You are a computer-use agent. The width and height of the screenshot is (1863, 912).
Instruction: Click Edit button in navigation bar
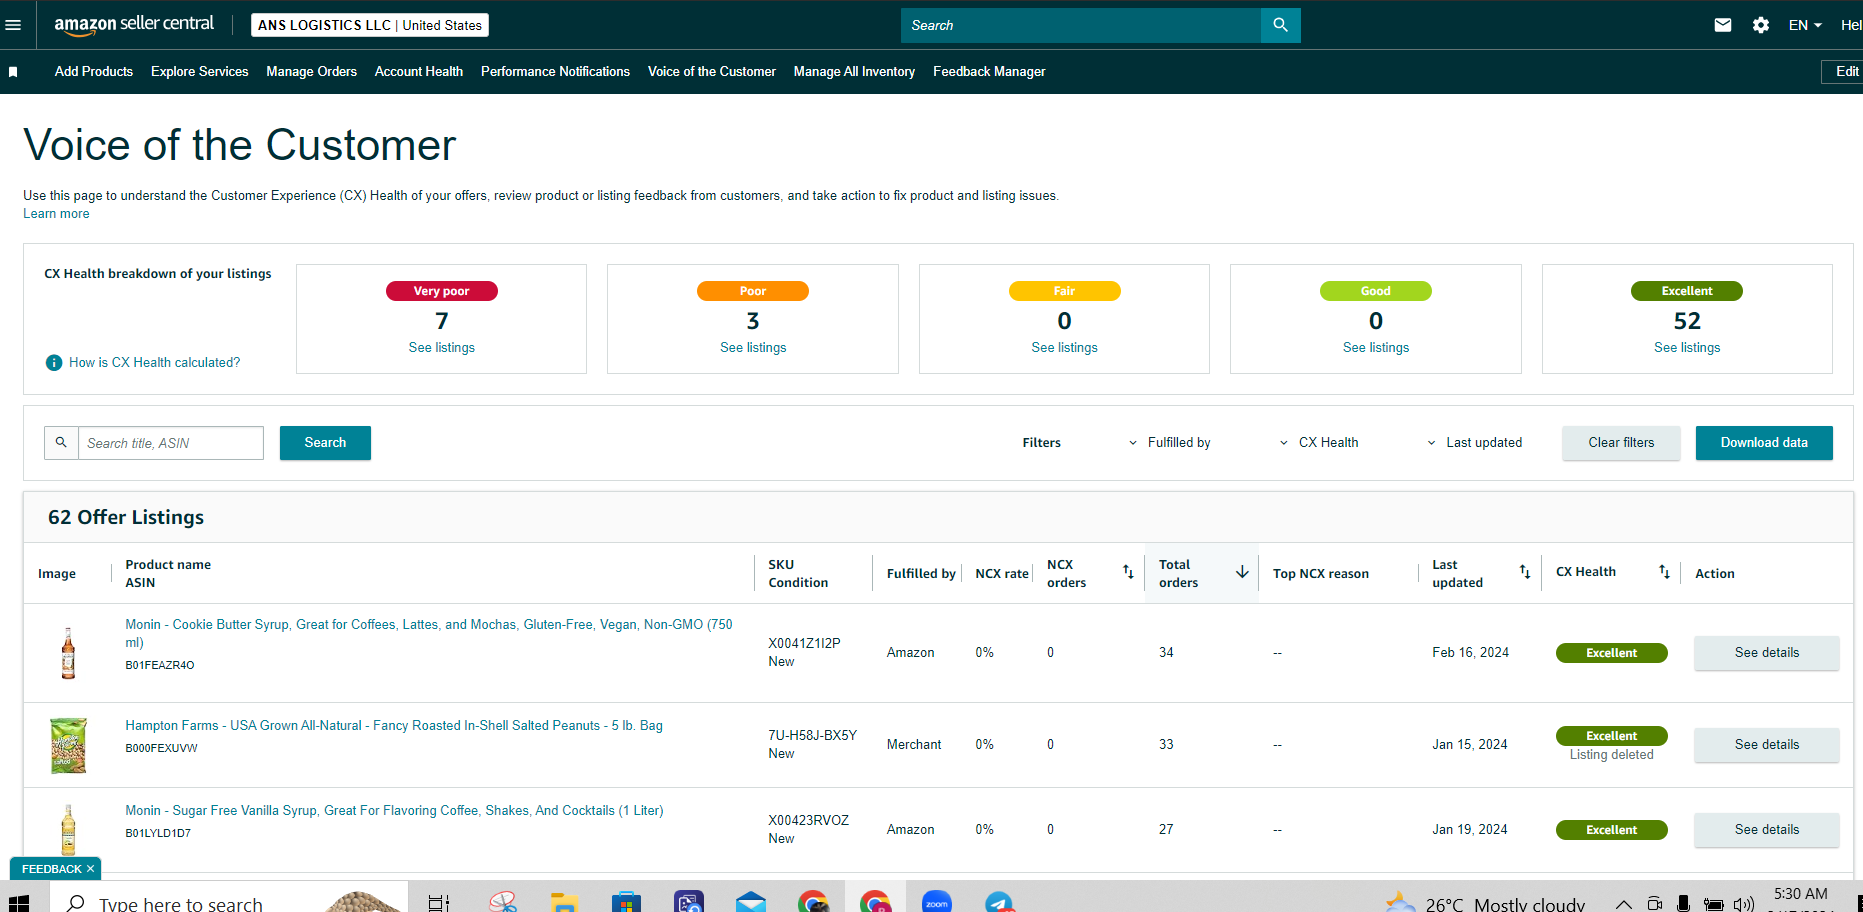[x=1844, y=72]
